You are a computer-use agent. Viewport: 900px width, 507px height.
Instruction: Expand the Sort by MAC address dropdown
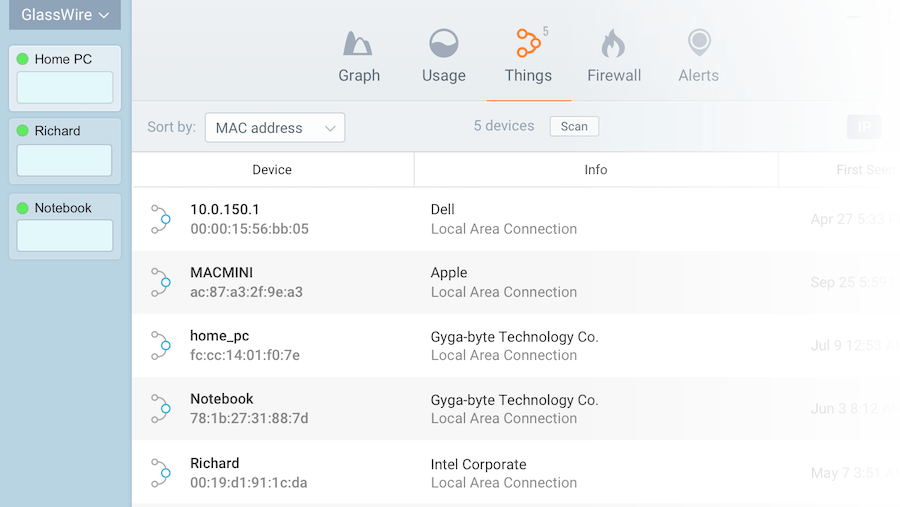coord(275,128)
